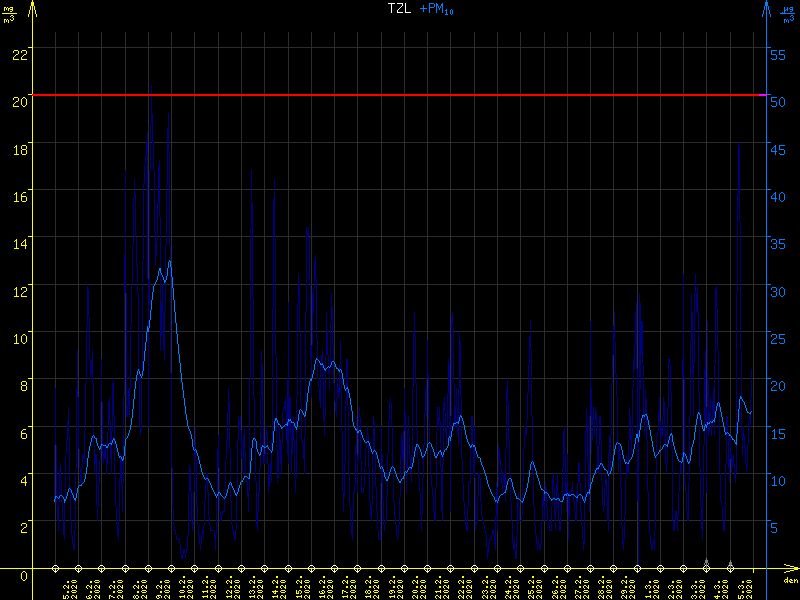
Task: Click the first circle marker on the x-axis
Action: [56, 568]
